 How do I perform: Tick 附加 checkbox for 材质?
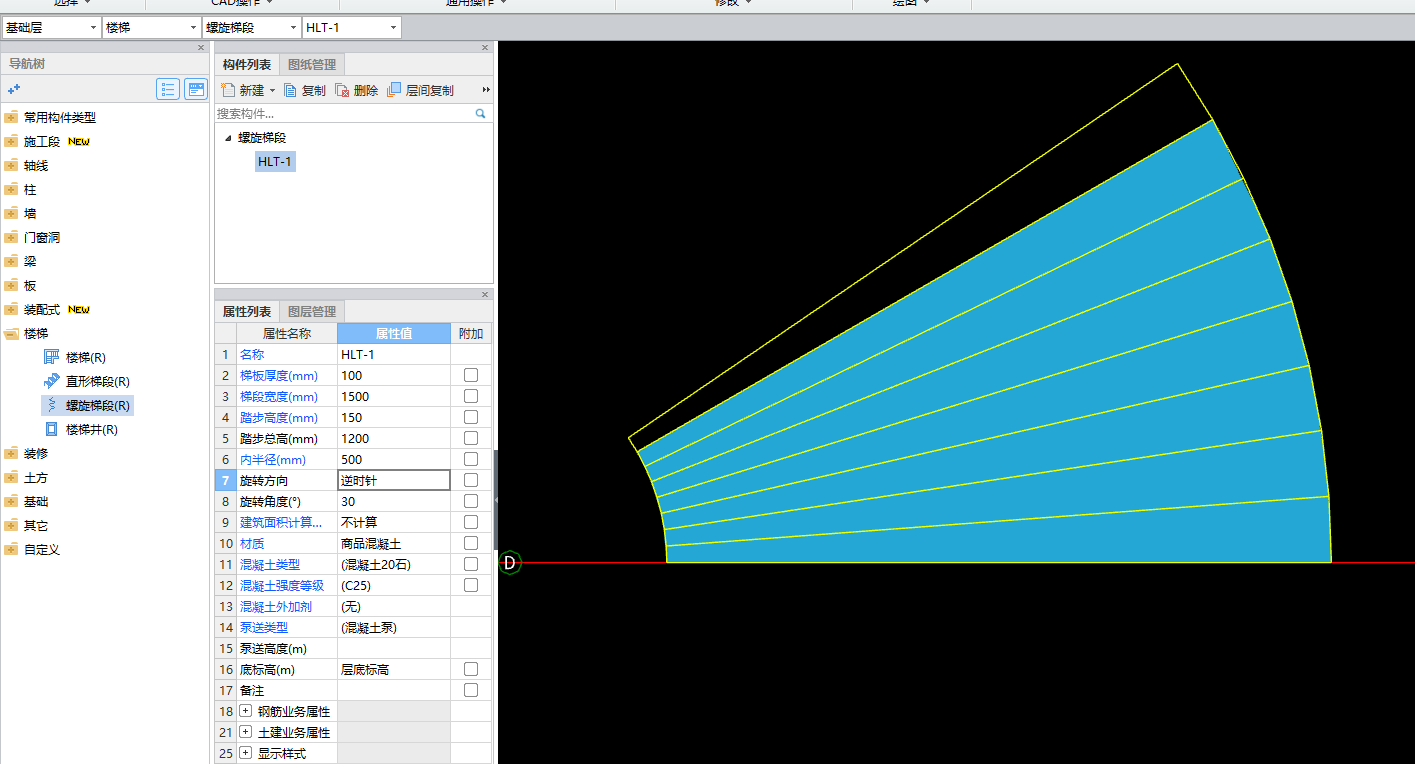(471, 543)
